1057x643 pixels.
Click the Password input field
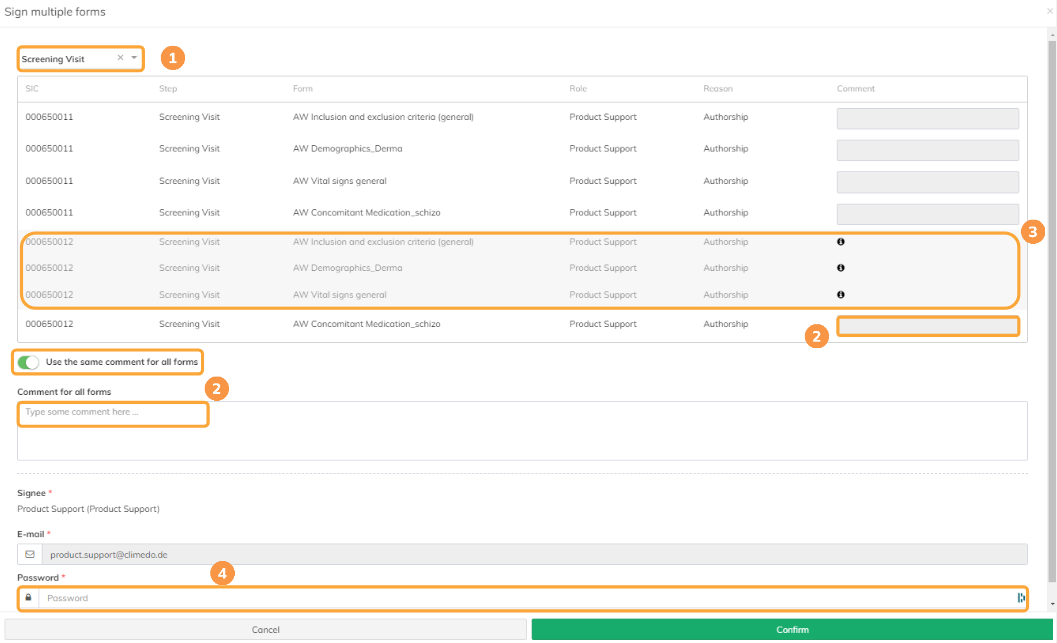coord(528,598)
